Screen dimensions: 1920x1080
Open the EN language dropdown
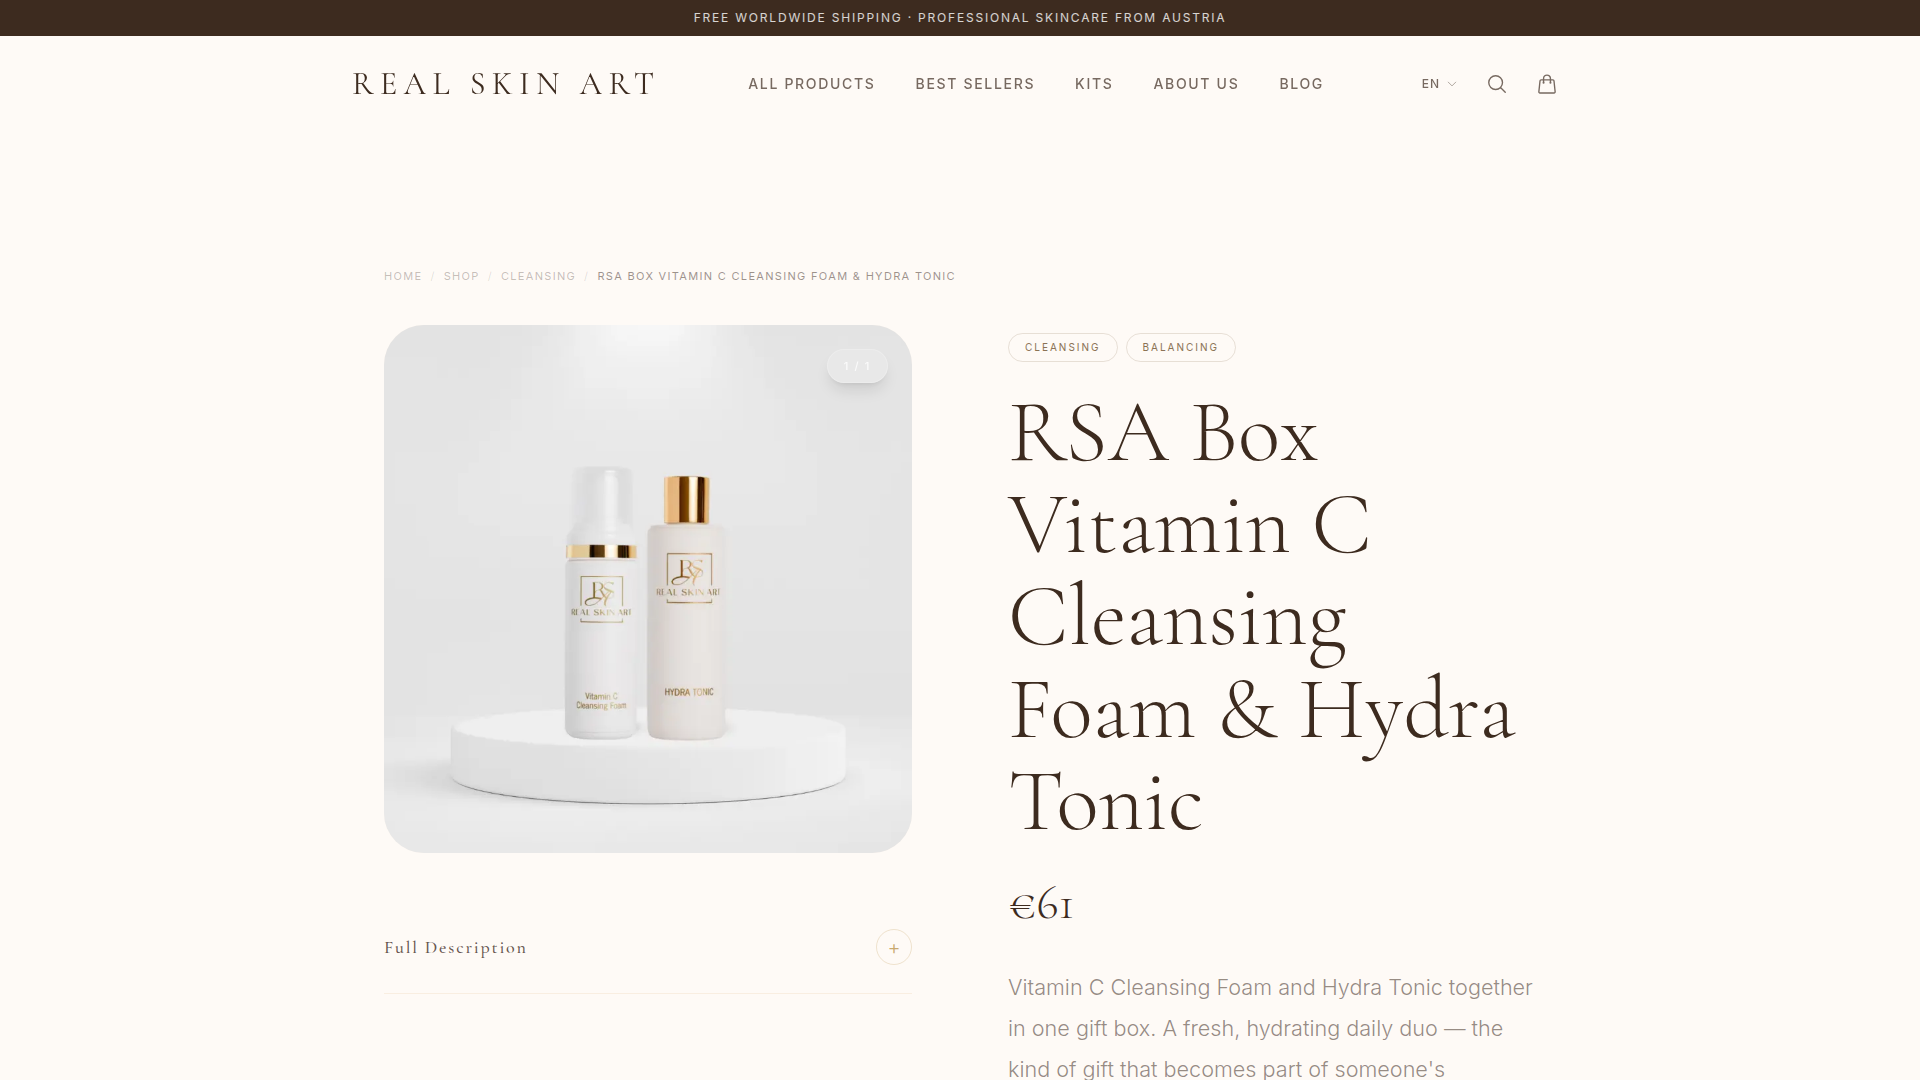click(x=1438, y=84)
